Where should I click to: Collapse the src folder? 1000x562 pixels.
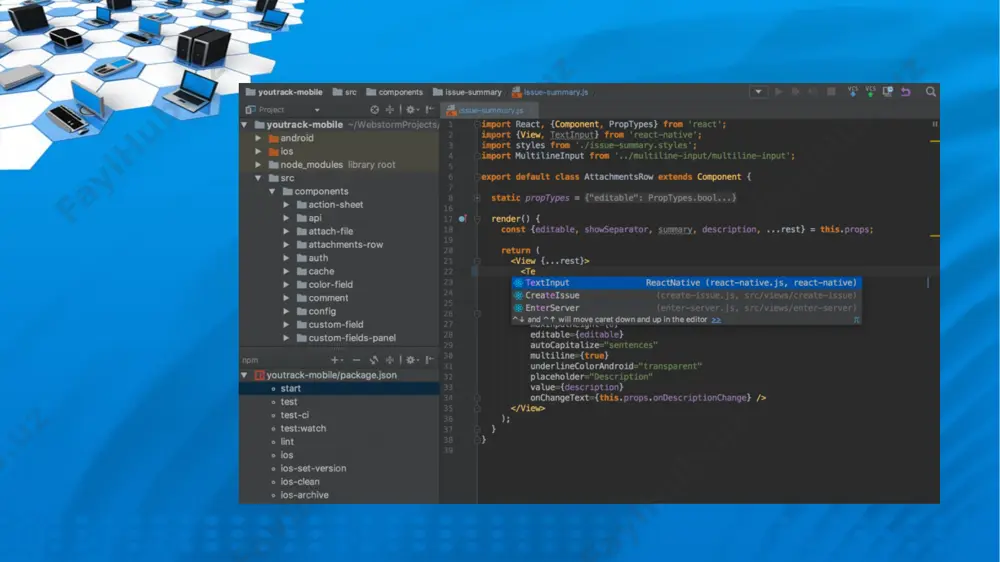(x=258, y=178)
